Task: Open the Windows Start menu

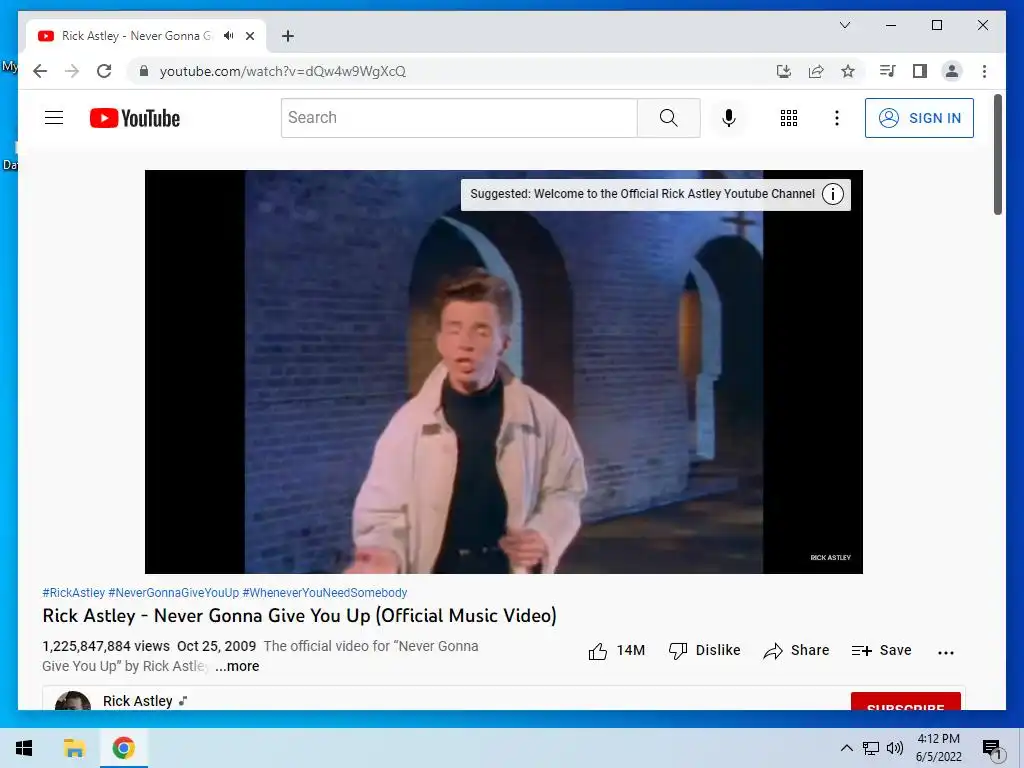Action: point(24,748)
